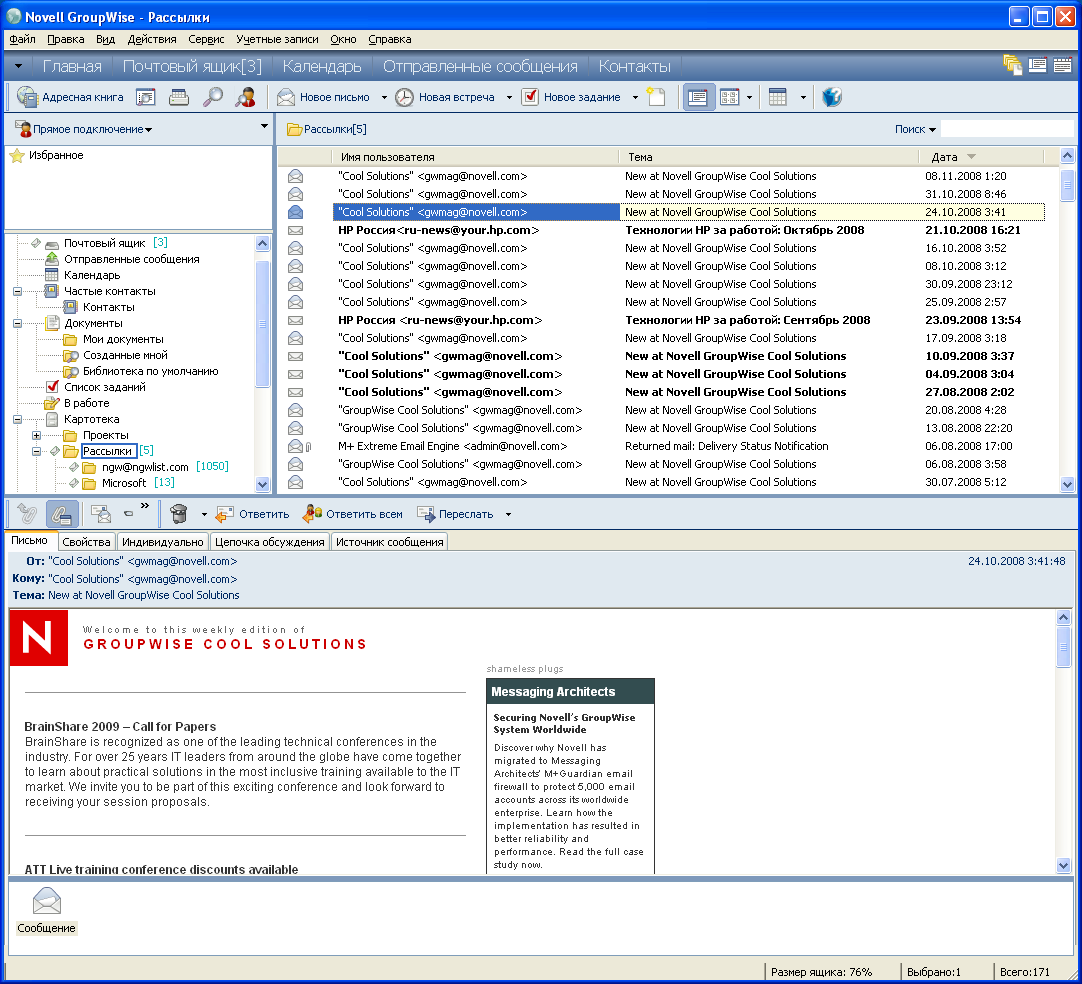Click the paperclip arrow attachment icon
1082x984 pixels.
pyautogui.click(x=27, y=513)
